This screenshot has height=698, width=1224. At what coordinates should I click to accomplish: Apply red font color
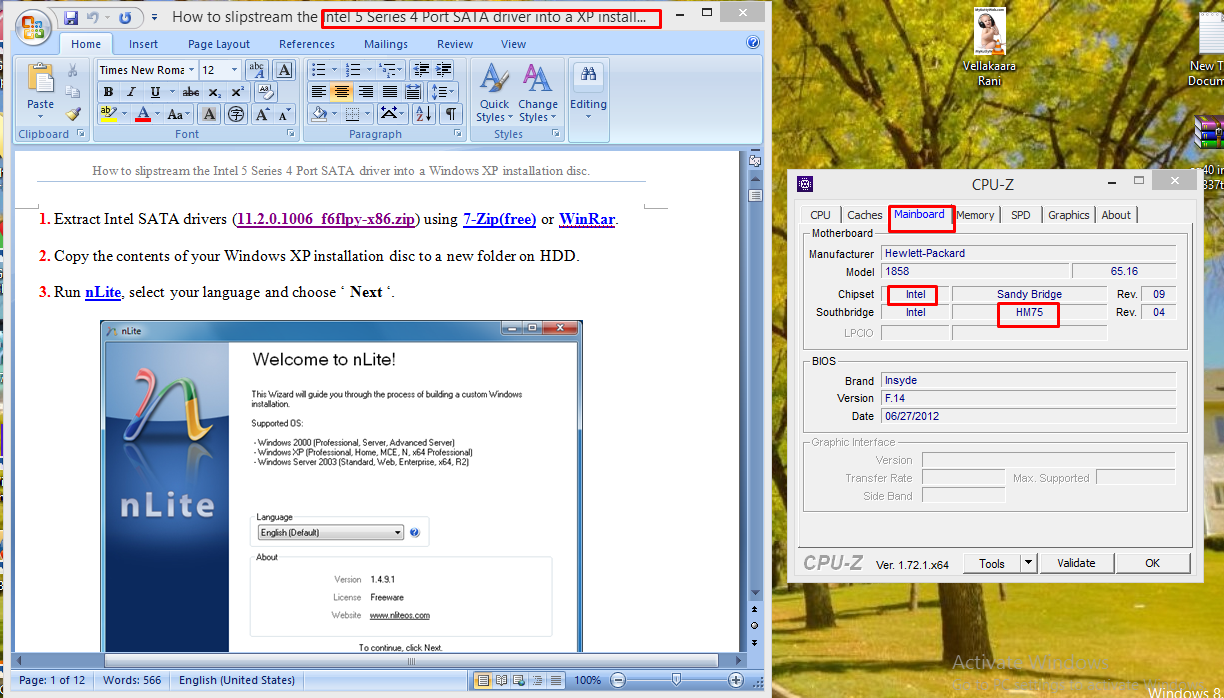pyautogui.click(x=143, y=113)
